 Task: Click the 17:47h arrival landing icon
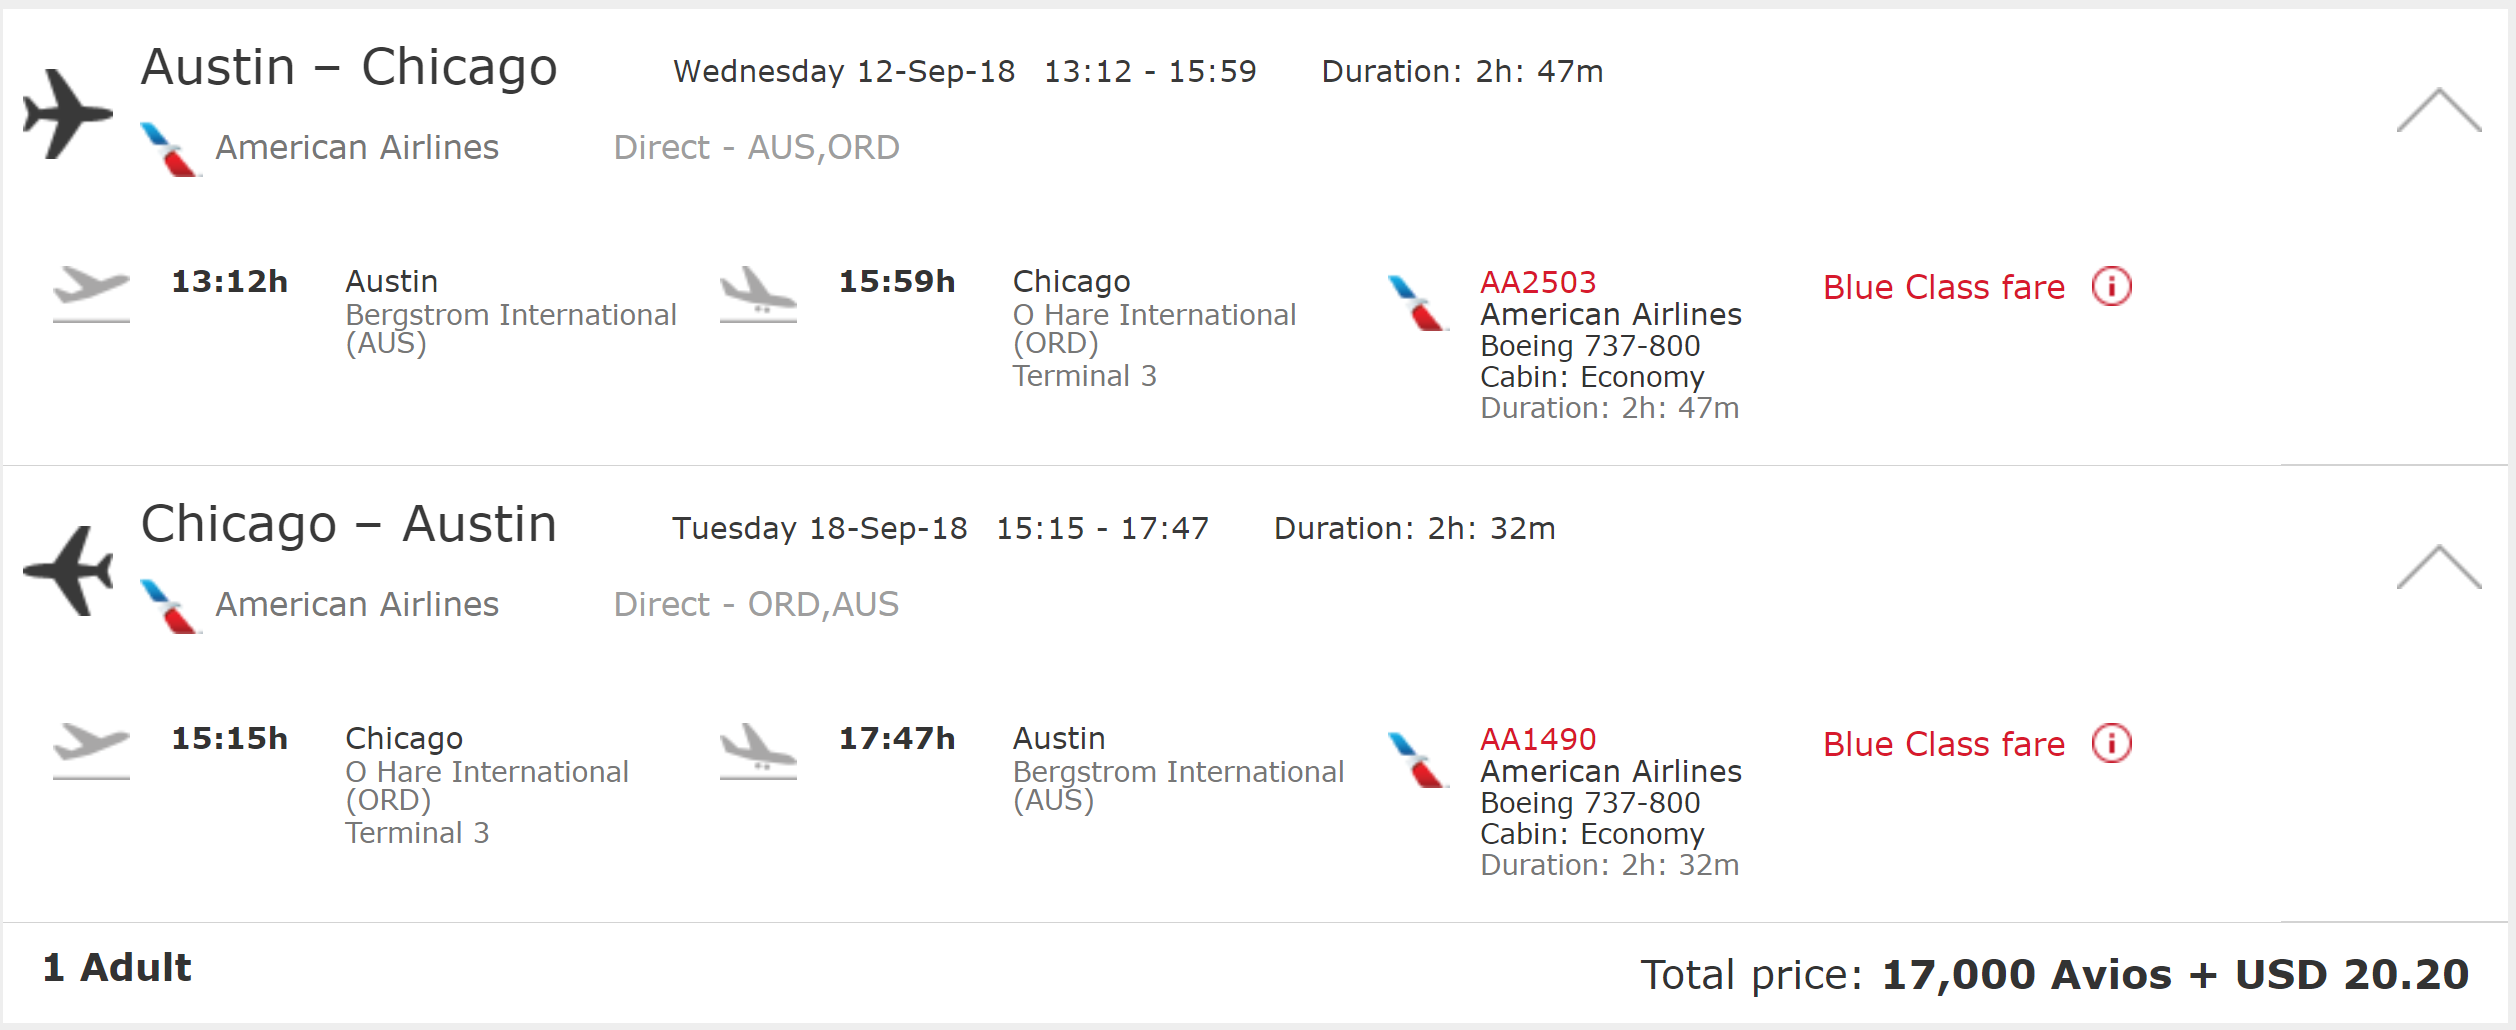758,750
